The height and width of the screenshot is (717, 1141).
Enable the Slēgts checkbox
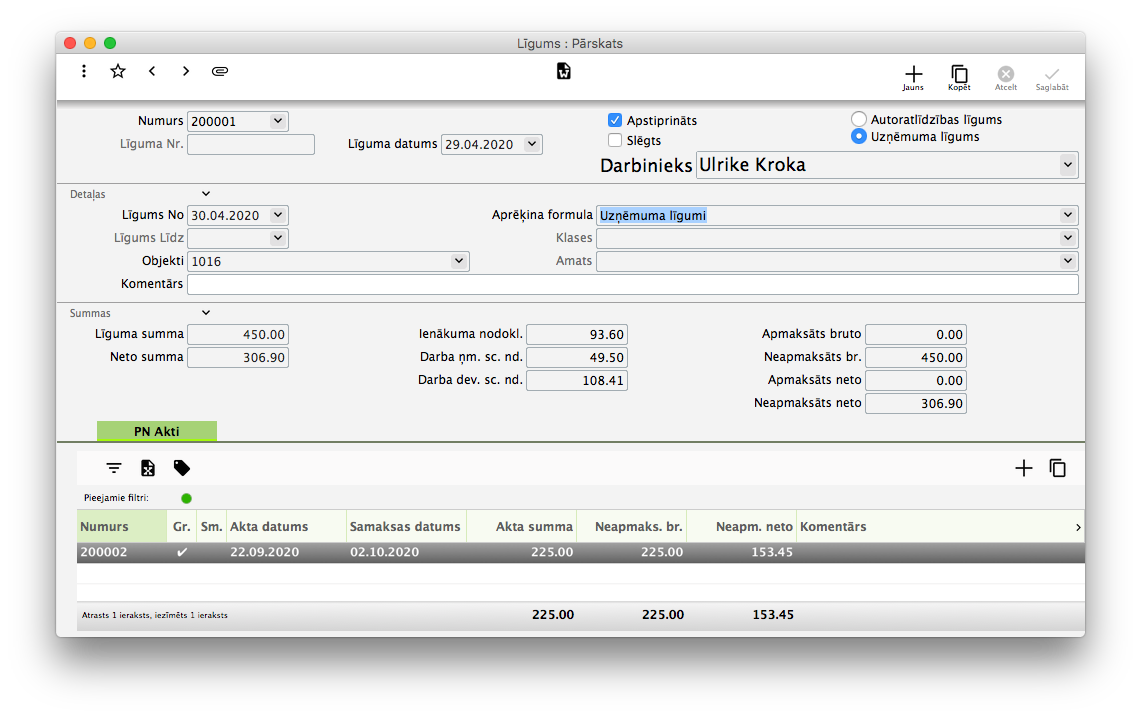(615, 141)
